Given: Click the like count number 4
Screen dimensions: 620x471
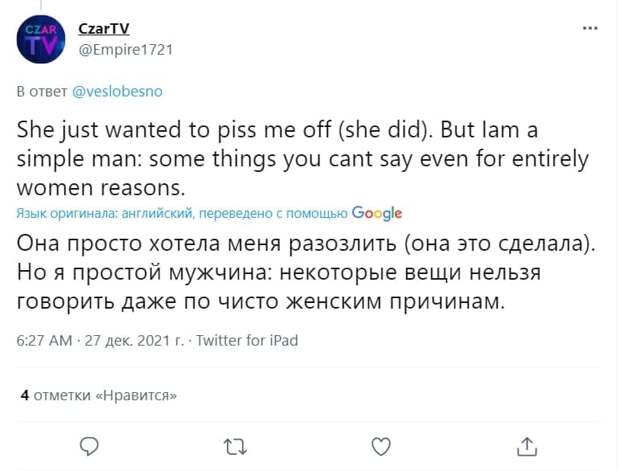Looking at the screenshot, I should click(25, 395).
